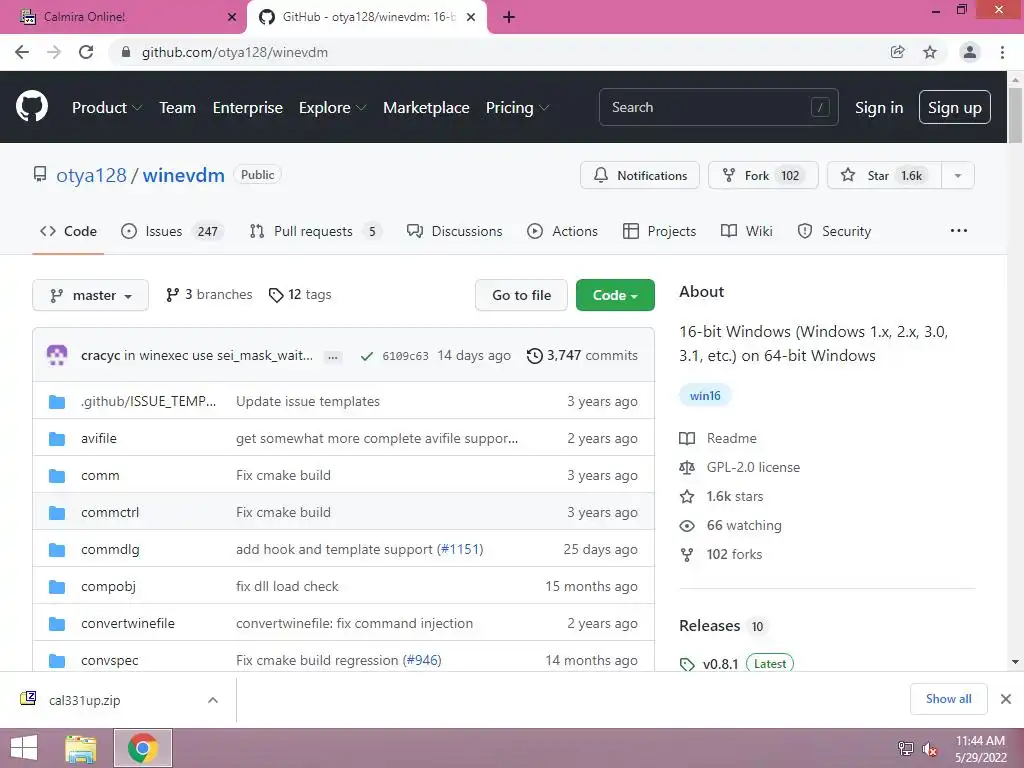Screen dimensions: 1024x768
Task: Bookmark this page with the star icon
Action: [930, 52]
